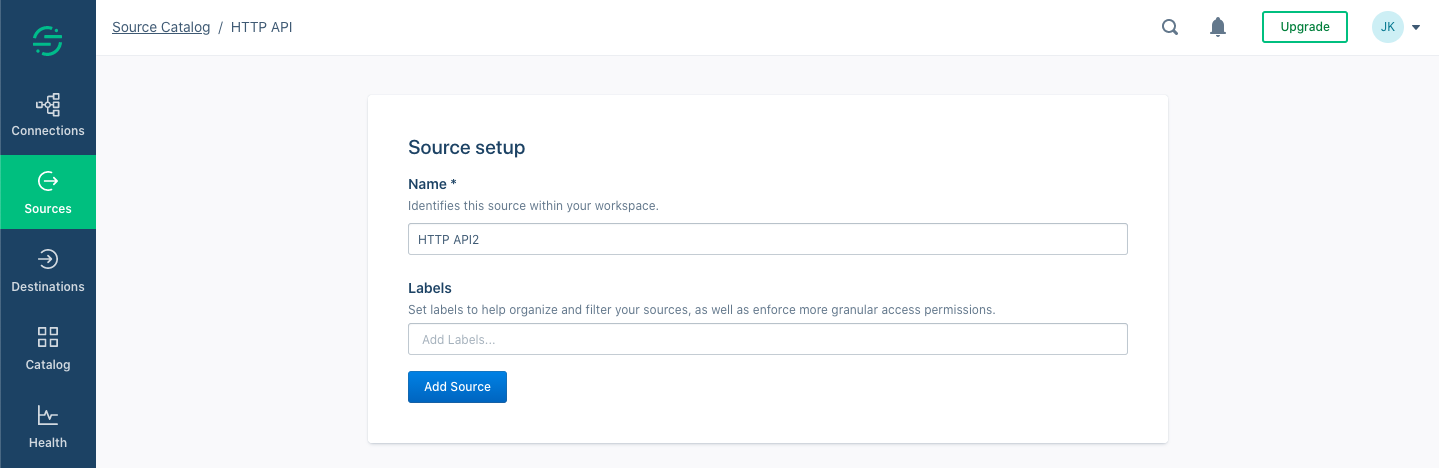
Task: Expand the account menu caret beside JK
Action: [x=1417, y=28]
